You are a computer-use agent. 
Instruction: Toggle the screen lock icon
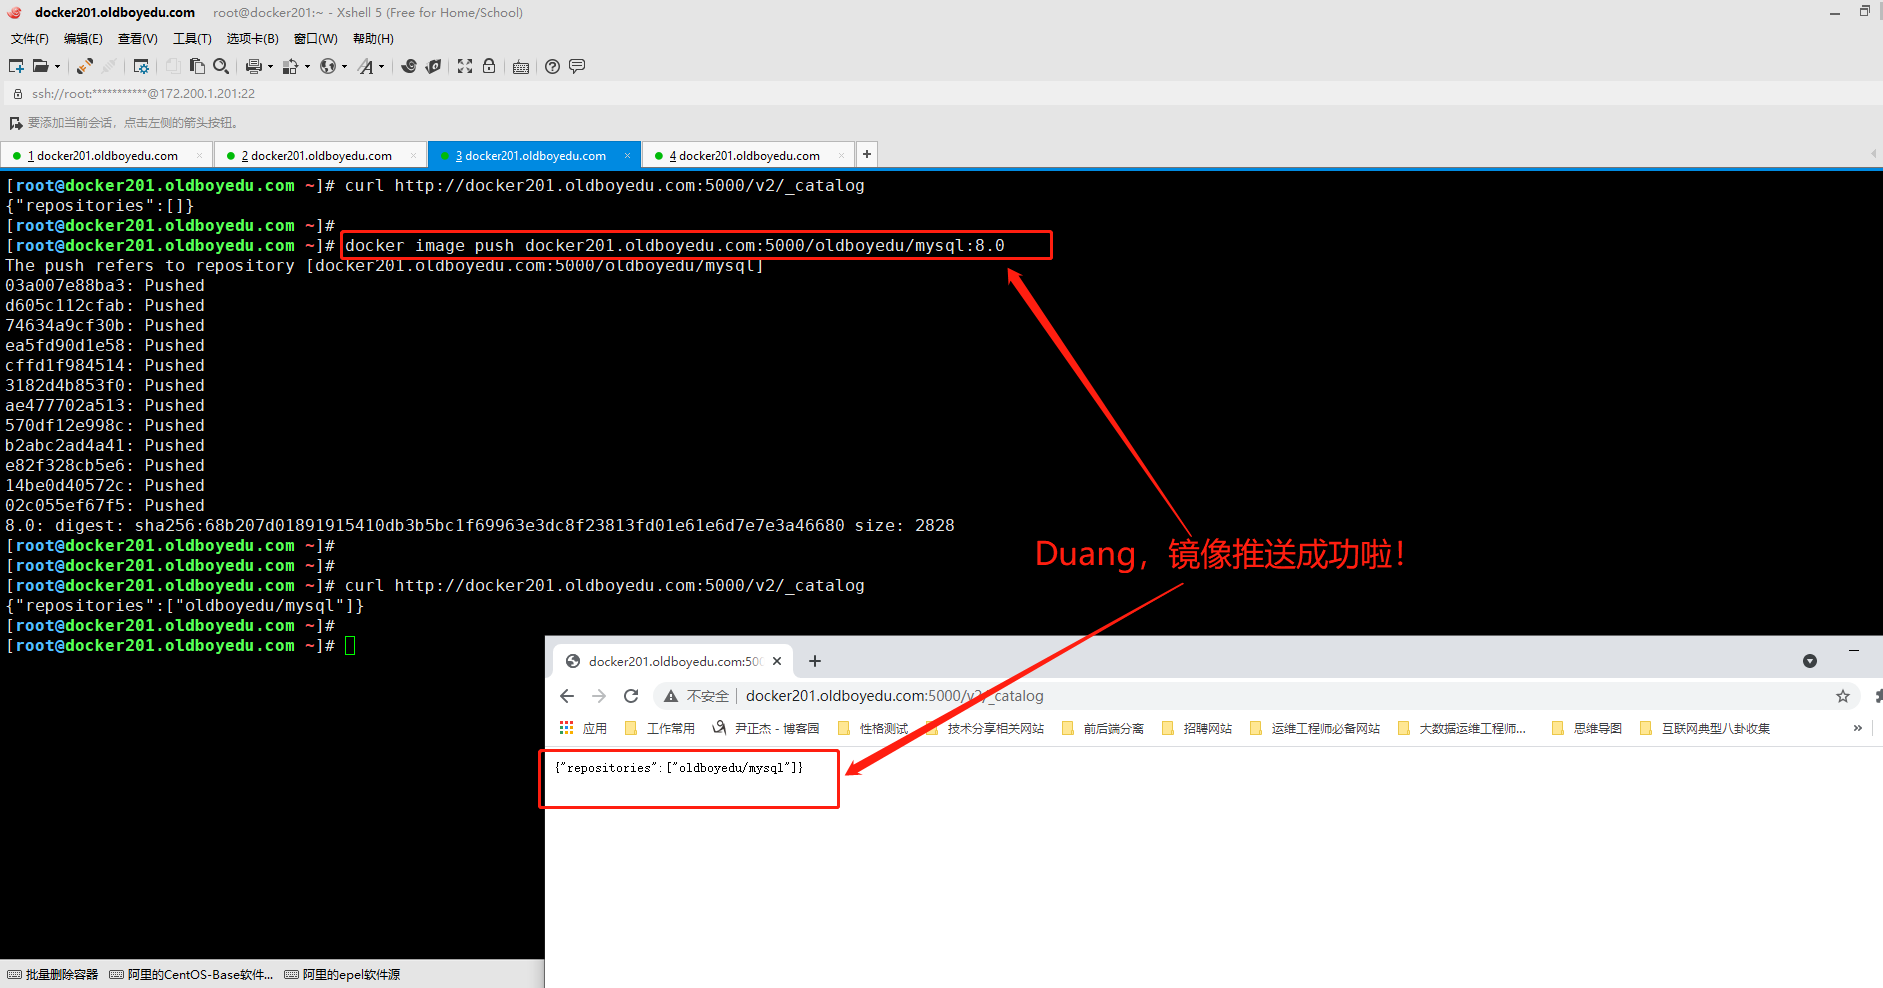click(x=488, y=66)
